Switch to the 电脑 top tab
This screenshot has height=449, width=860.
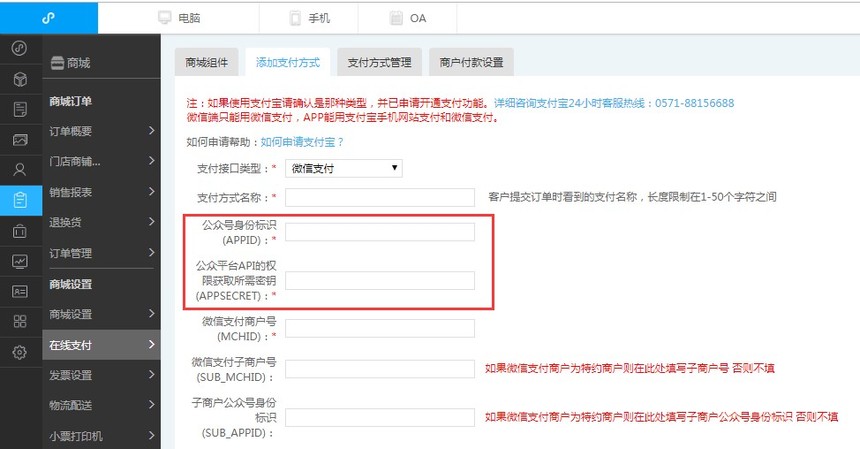180,18
